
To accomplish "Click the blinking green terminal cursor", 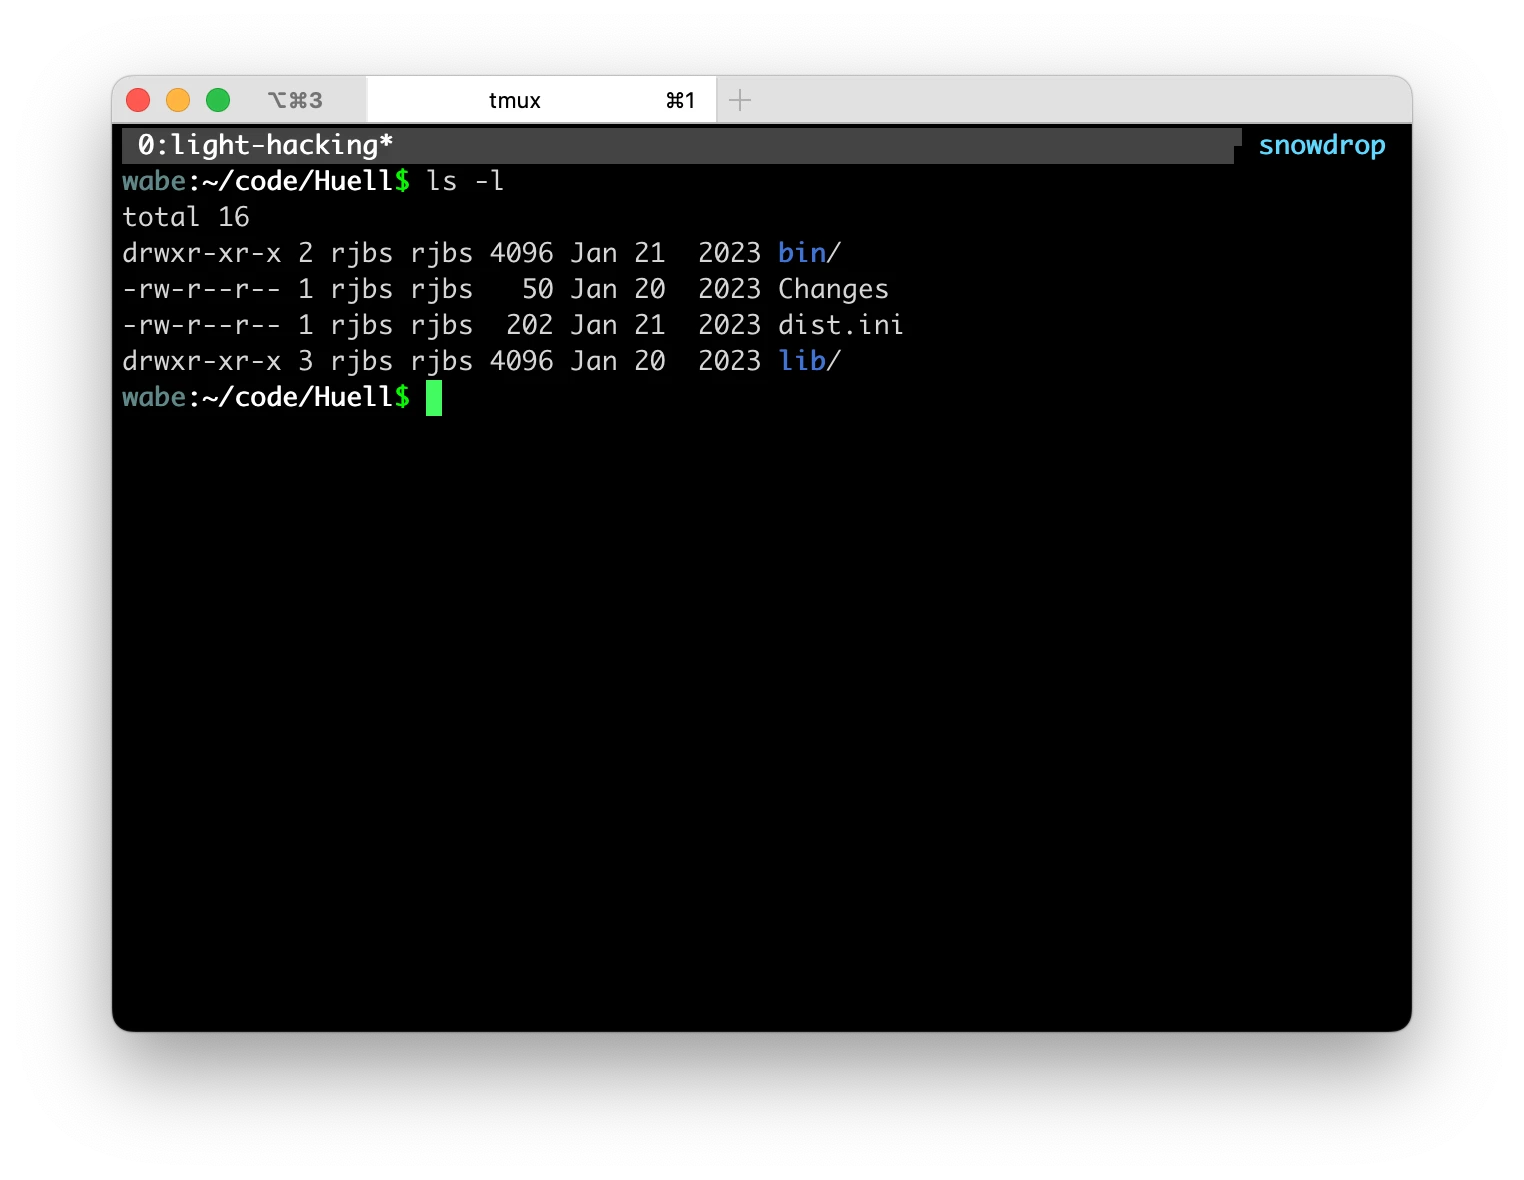I will coord(436,397).
